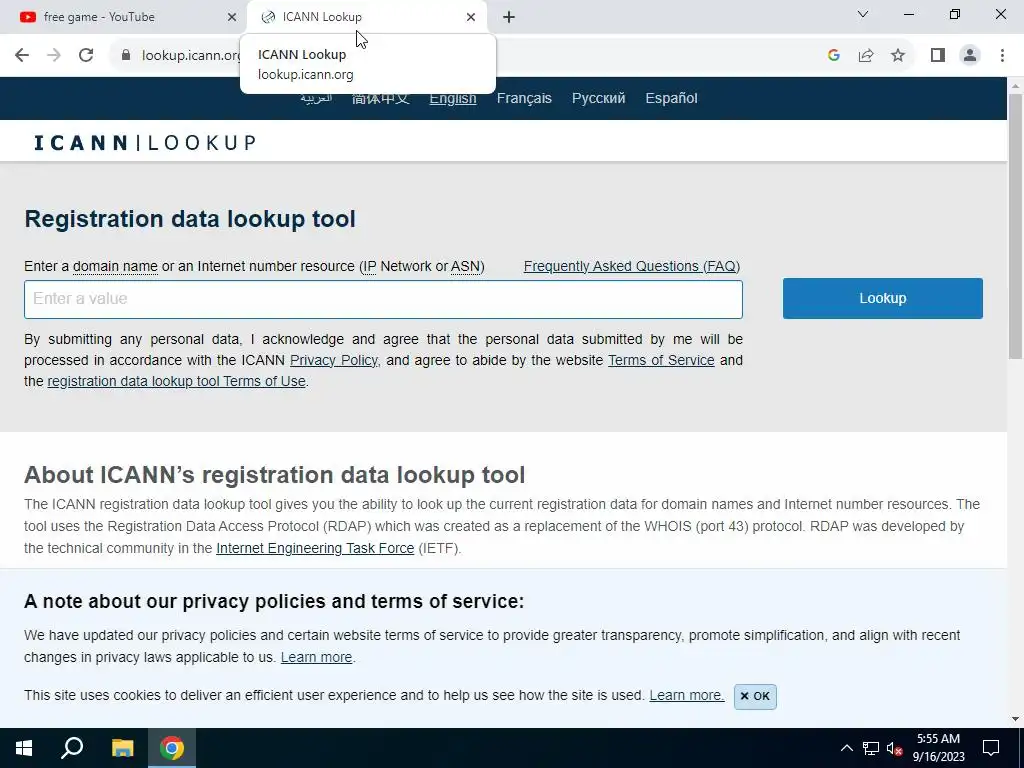Screen dimensions: 1024x768
Task: Click the share page icon
Action: tap(866, 56)
